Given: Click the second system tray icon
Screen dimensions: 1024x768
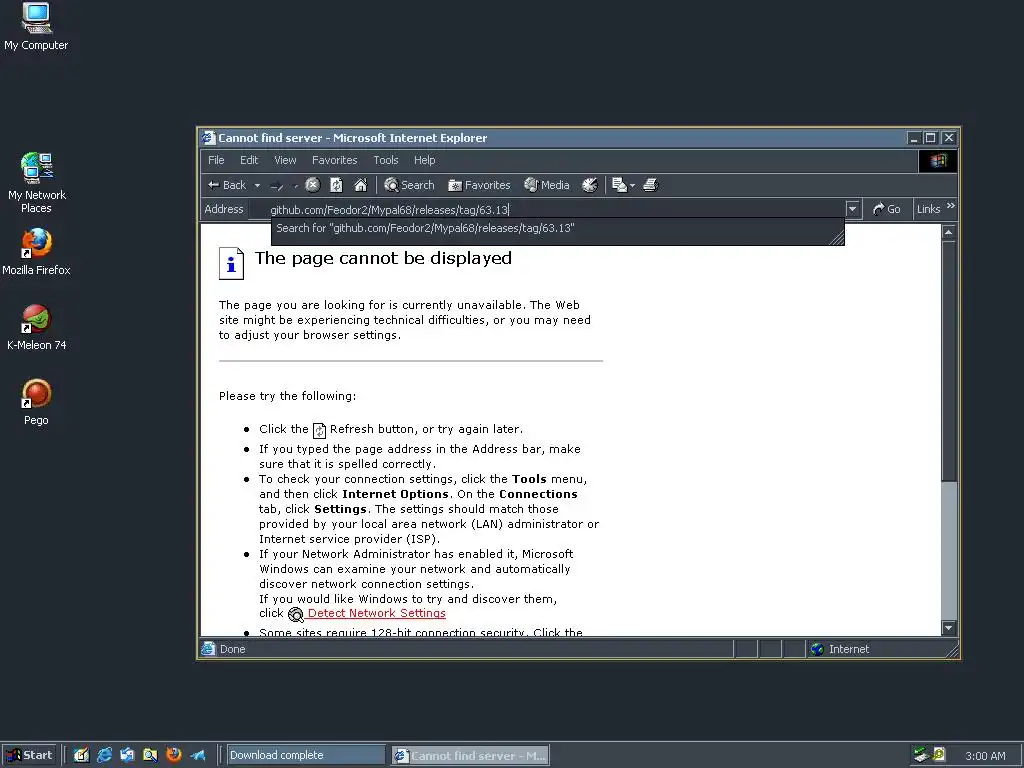Looking at the screenshot, I should coord(938,755).
